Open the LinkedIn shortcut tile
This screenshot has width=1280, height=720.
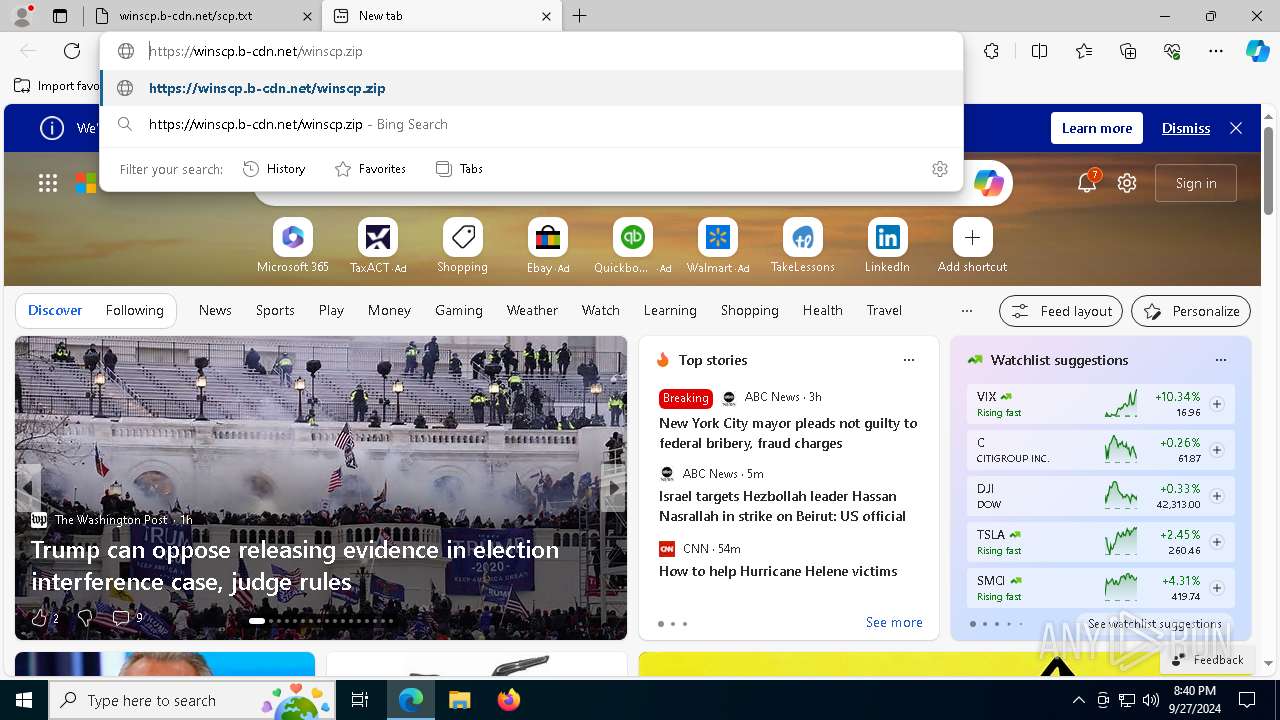(887, 246)
